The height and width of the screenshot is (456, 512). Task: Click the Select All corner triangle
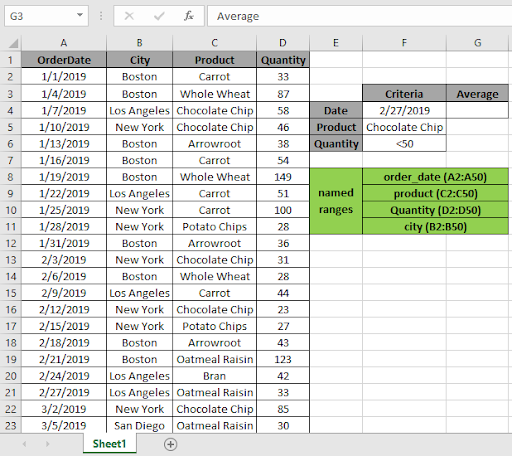point(13,43)
